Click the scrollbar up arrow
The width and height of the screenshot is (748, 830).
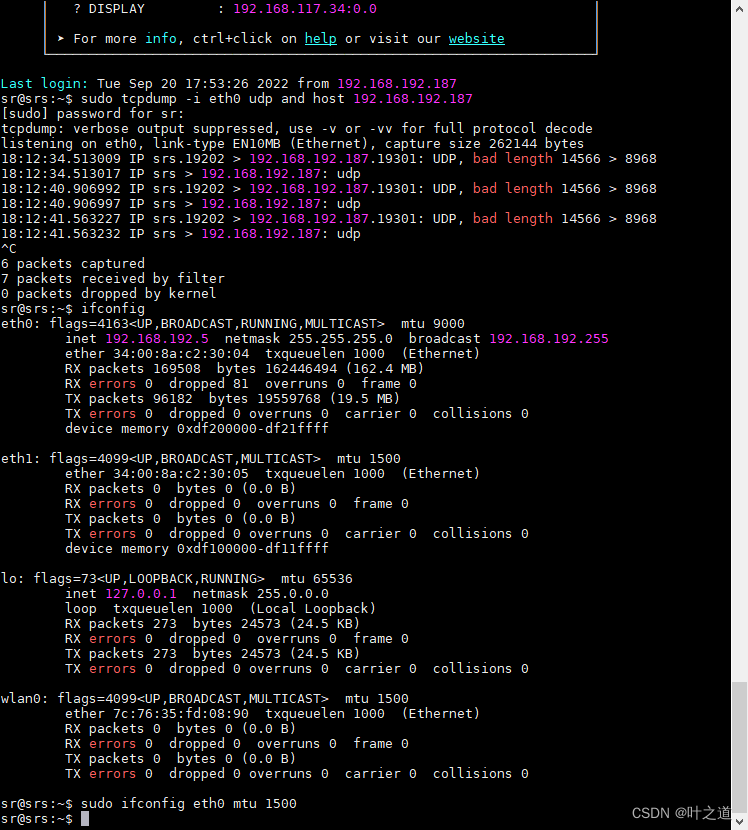point(740,9)
